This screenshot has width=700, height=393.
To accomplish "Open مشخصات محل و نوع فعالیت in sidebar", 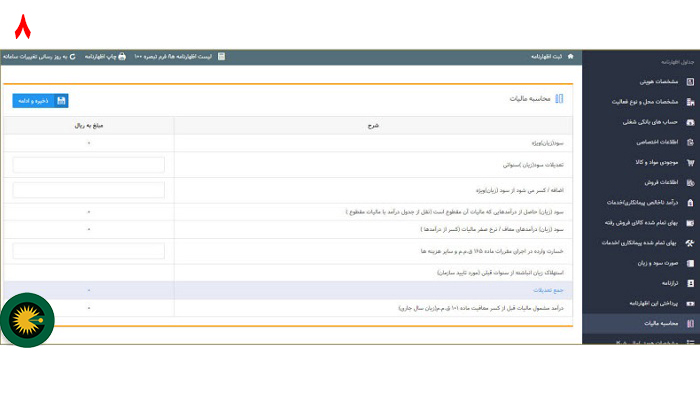I will 645,102.
